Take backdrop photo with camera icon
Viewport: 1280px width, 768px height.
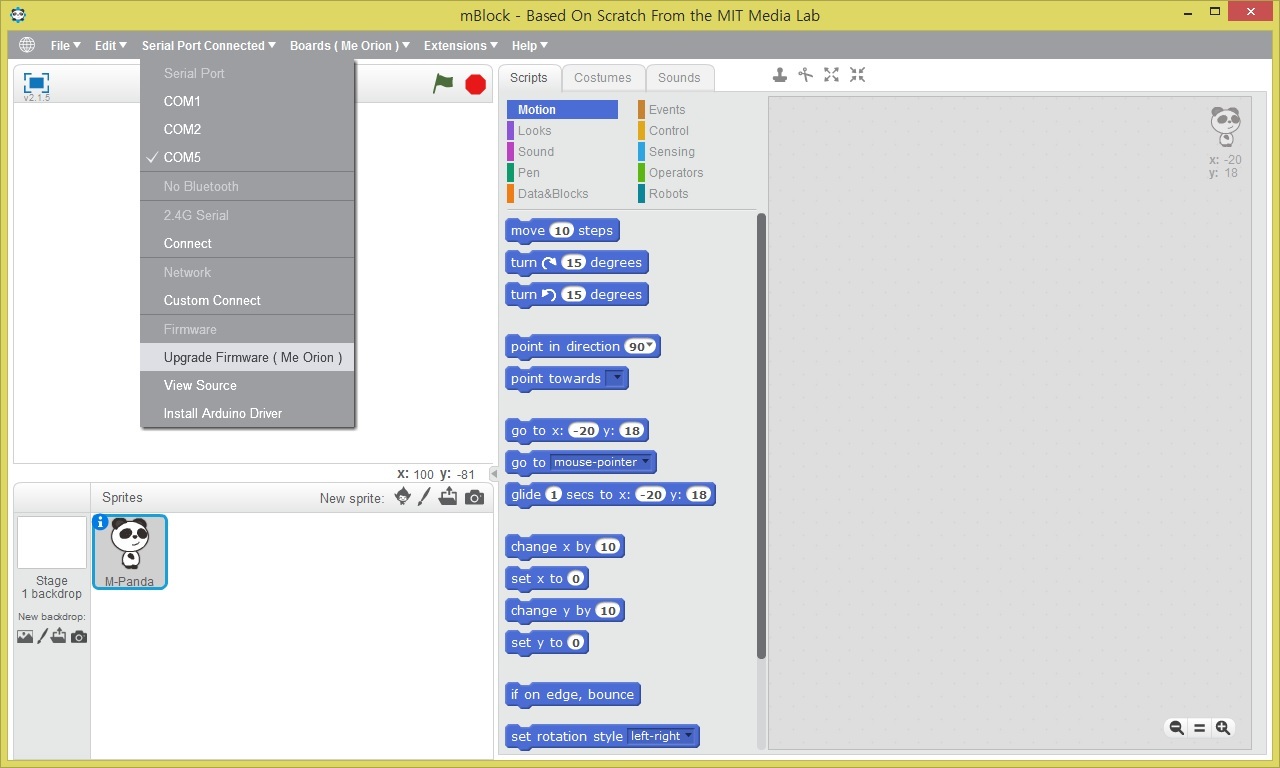pyautogui.click(x=79, y=636)
